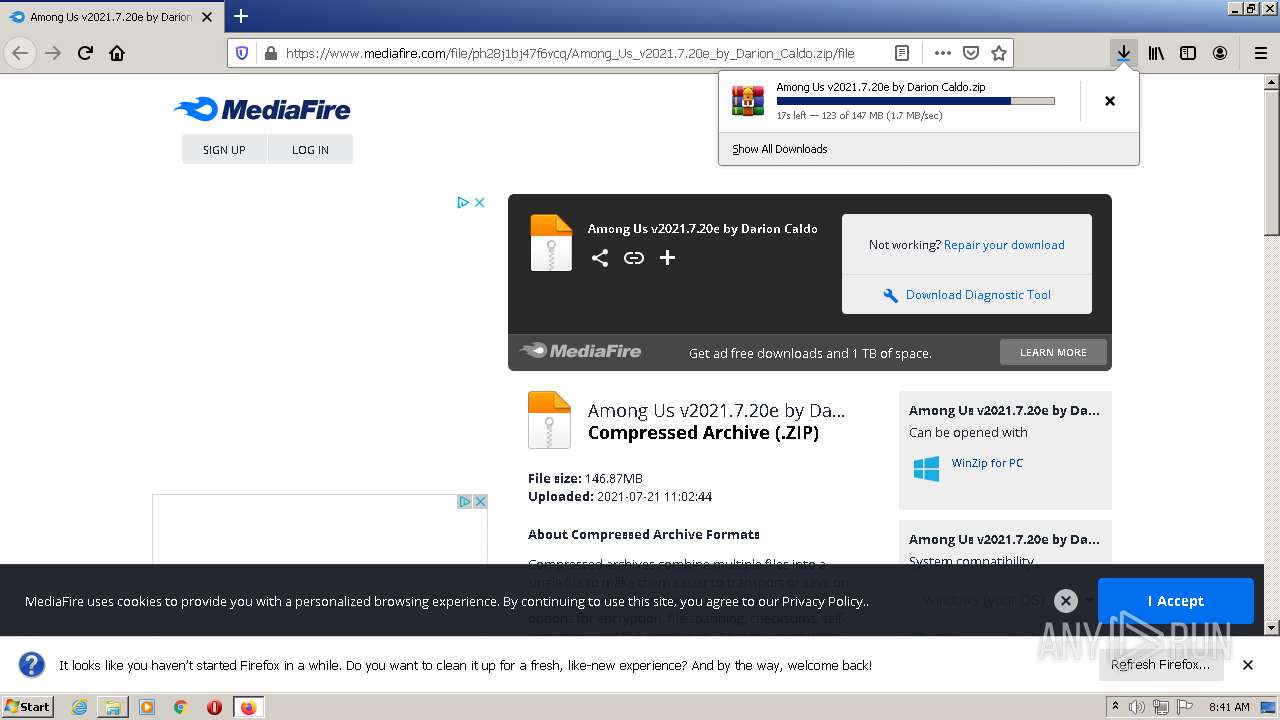View site security padlock details
The width and height of the screenshot is (1280, 720).
269,53
